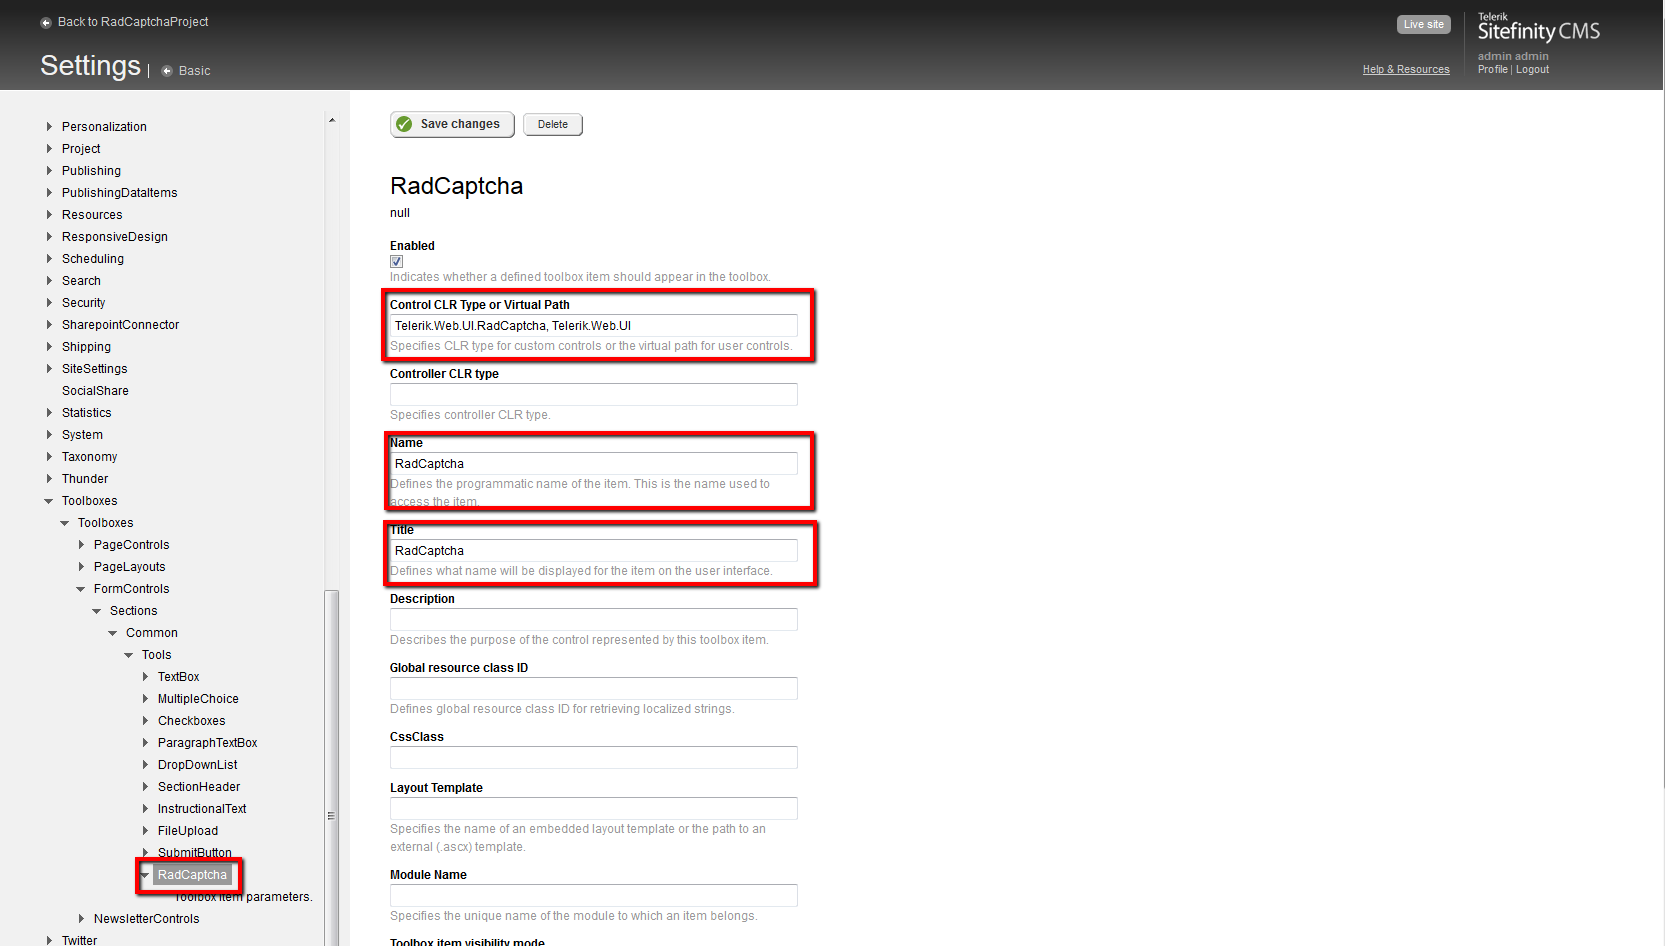Click the Sitefinity CMS logo
Screen dimensions: 1665x946
tap(1538, 28)
